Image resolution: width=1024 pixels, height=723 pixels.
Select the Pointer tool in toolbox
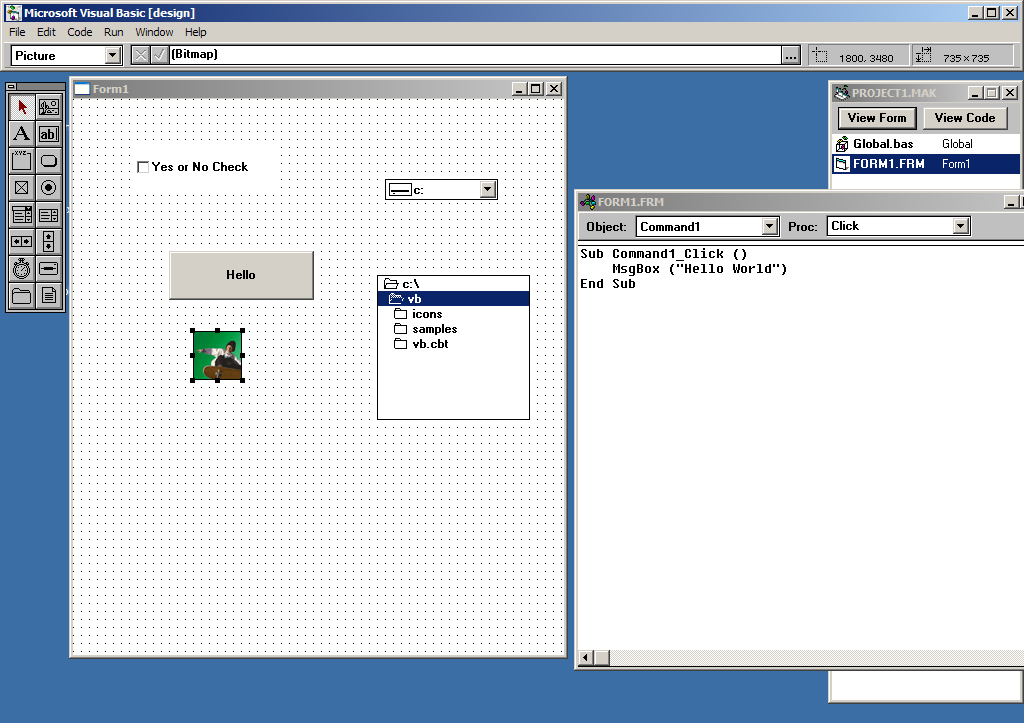22,107
